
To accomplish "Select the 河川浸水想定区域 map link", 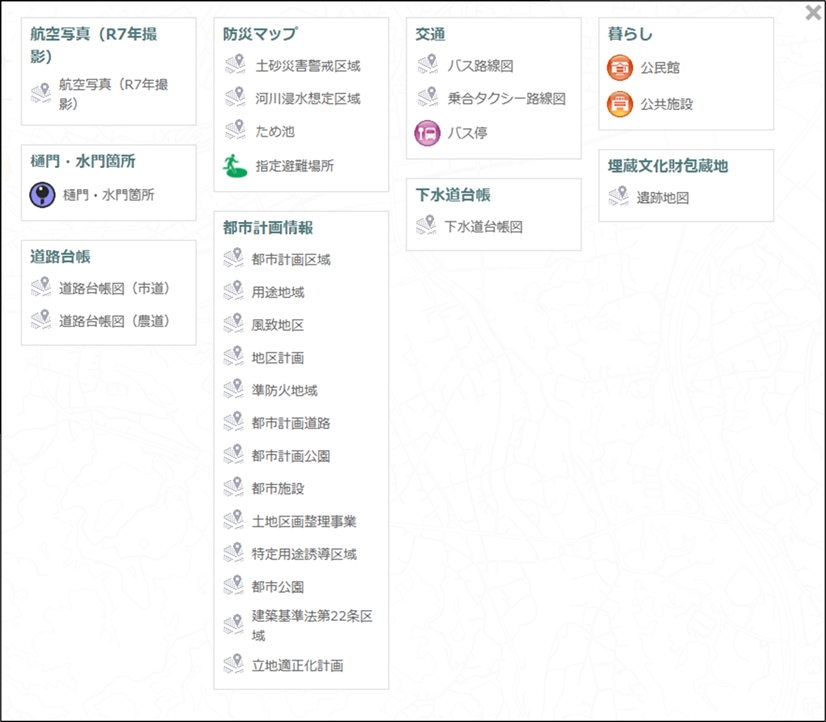I will (307, 99).
